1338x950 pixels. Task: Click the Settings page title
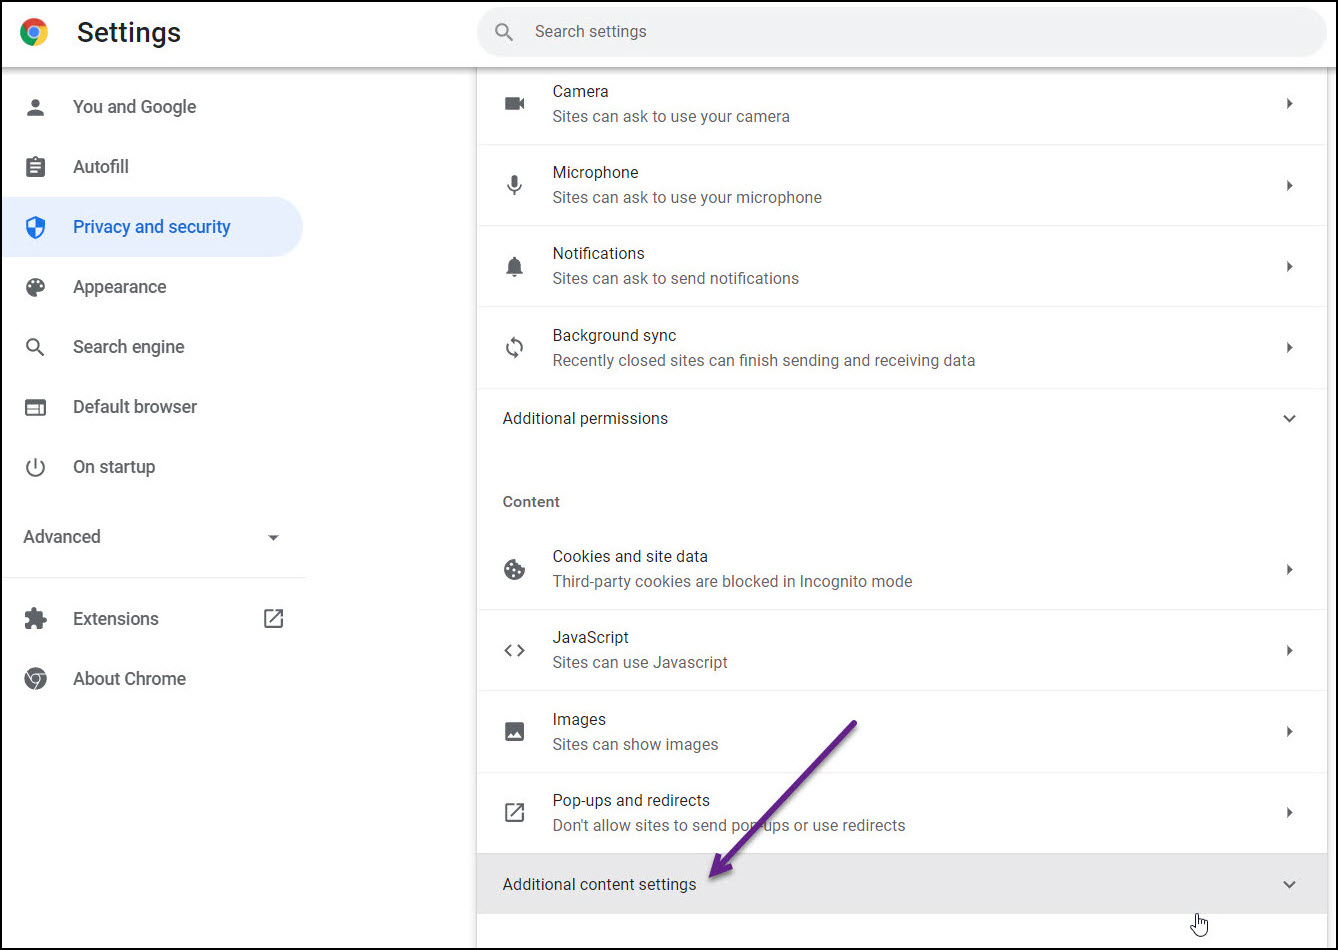tap(129, 33)
